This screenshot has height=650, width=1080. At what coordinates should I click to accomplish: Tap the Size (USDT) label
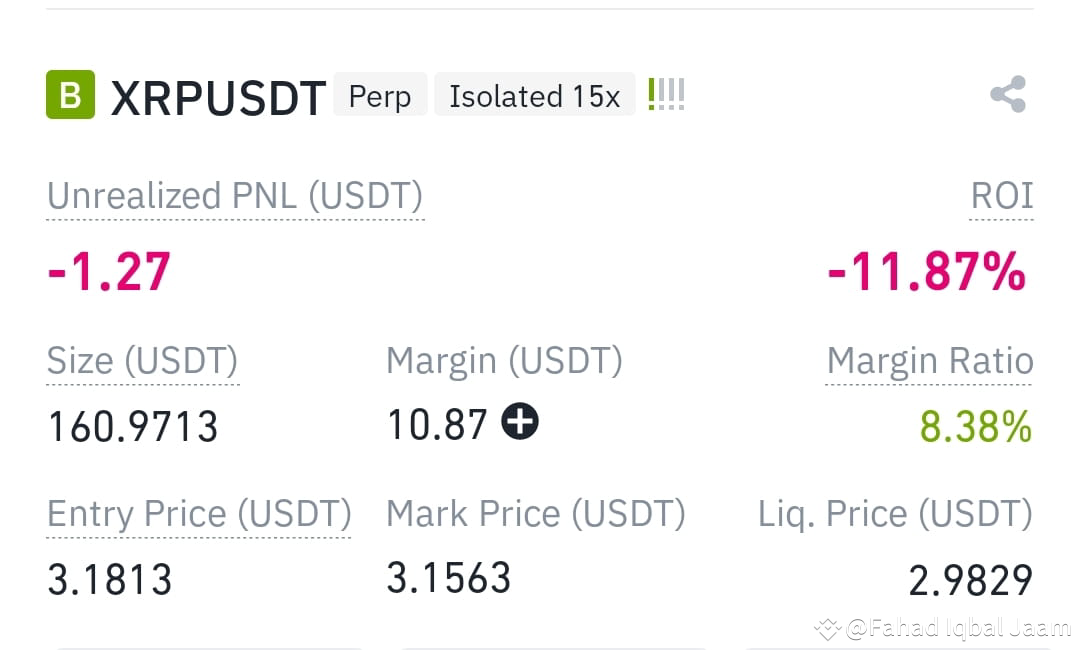[142, 361]
